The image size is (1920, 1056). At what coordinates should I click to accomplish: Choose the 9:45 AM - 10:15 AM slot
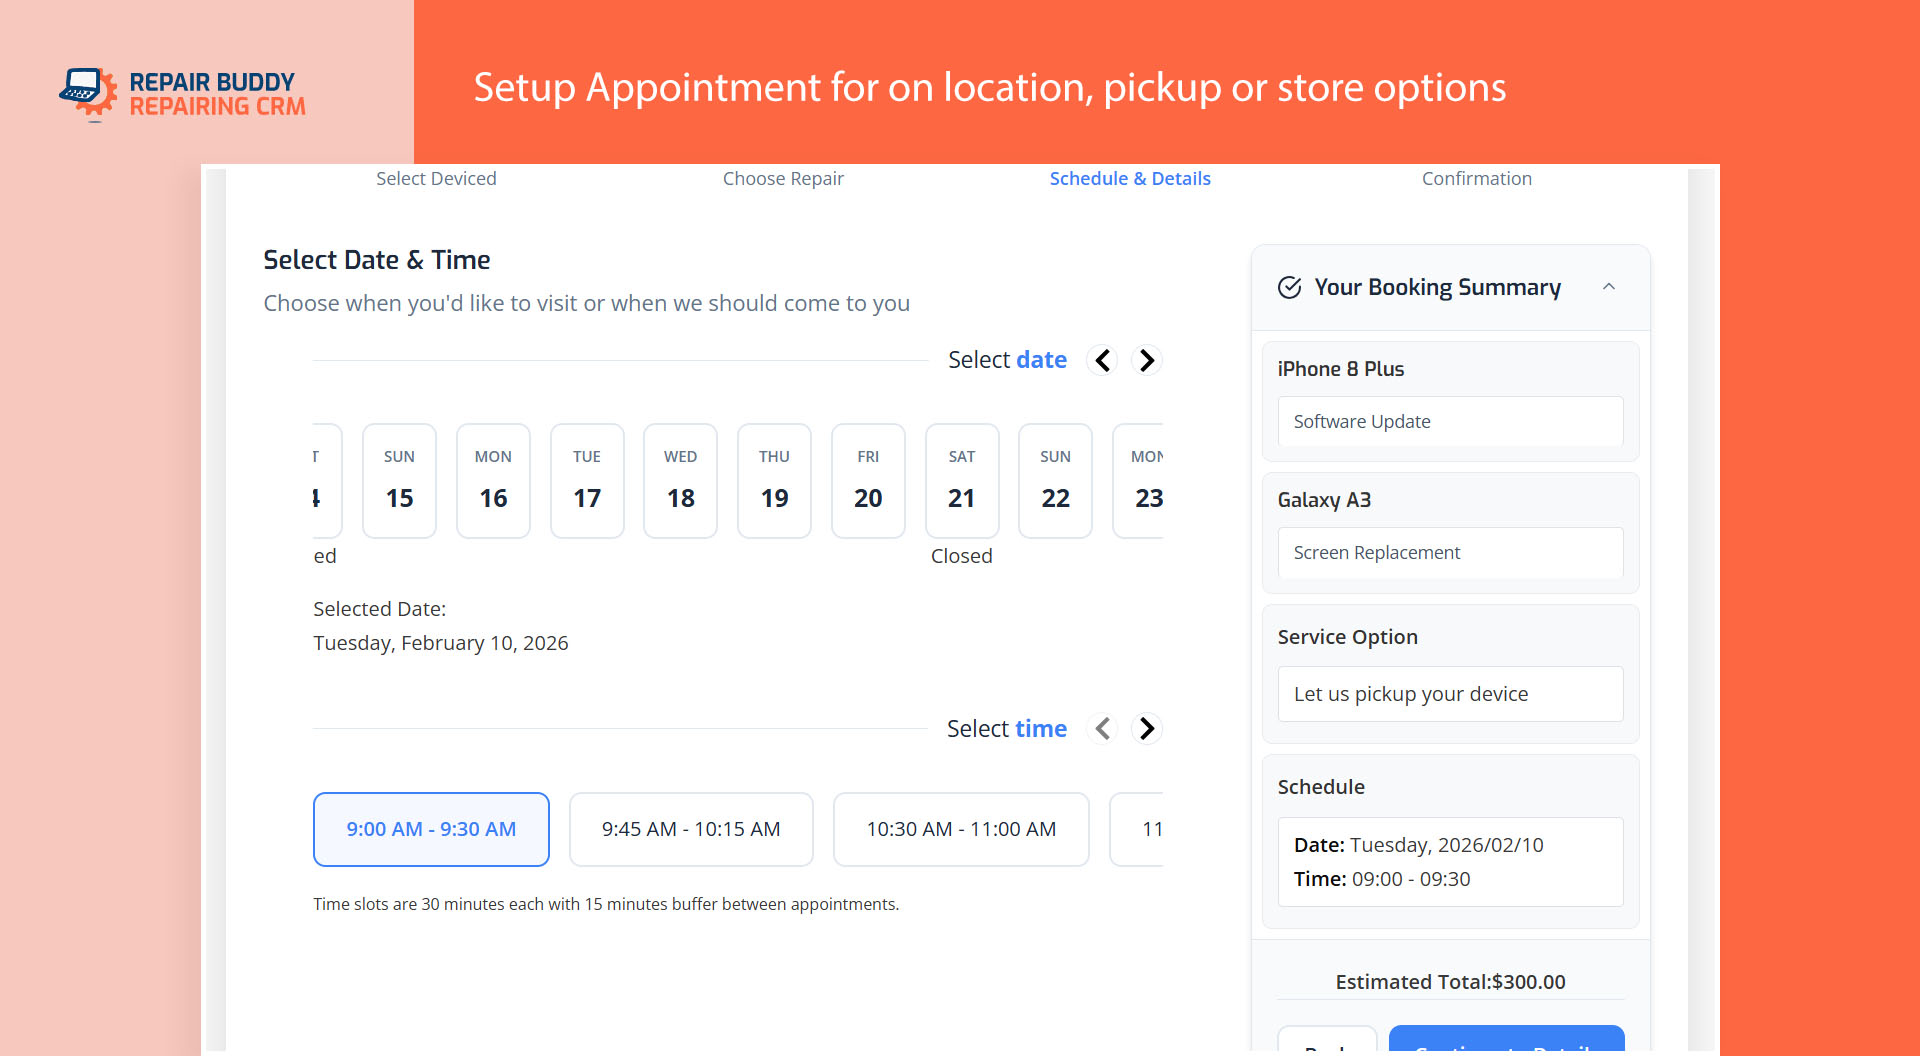pos(691,829)
